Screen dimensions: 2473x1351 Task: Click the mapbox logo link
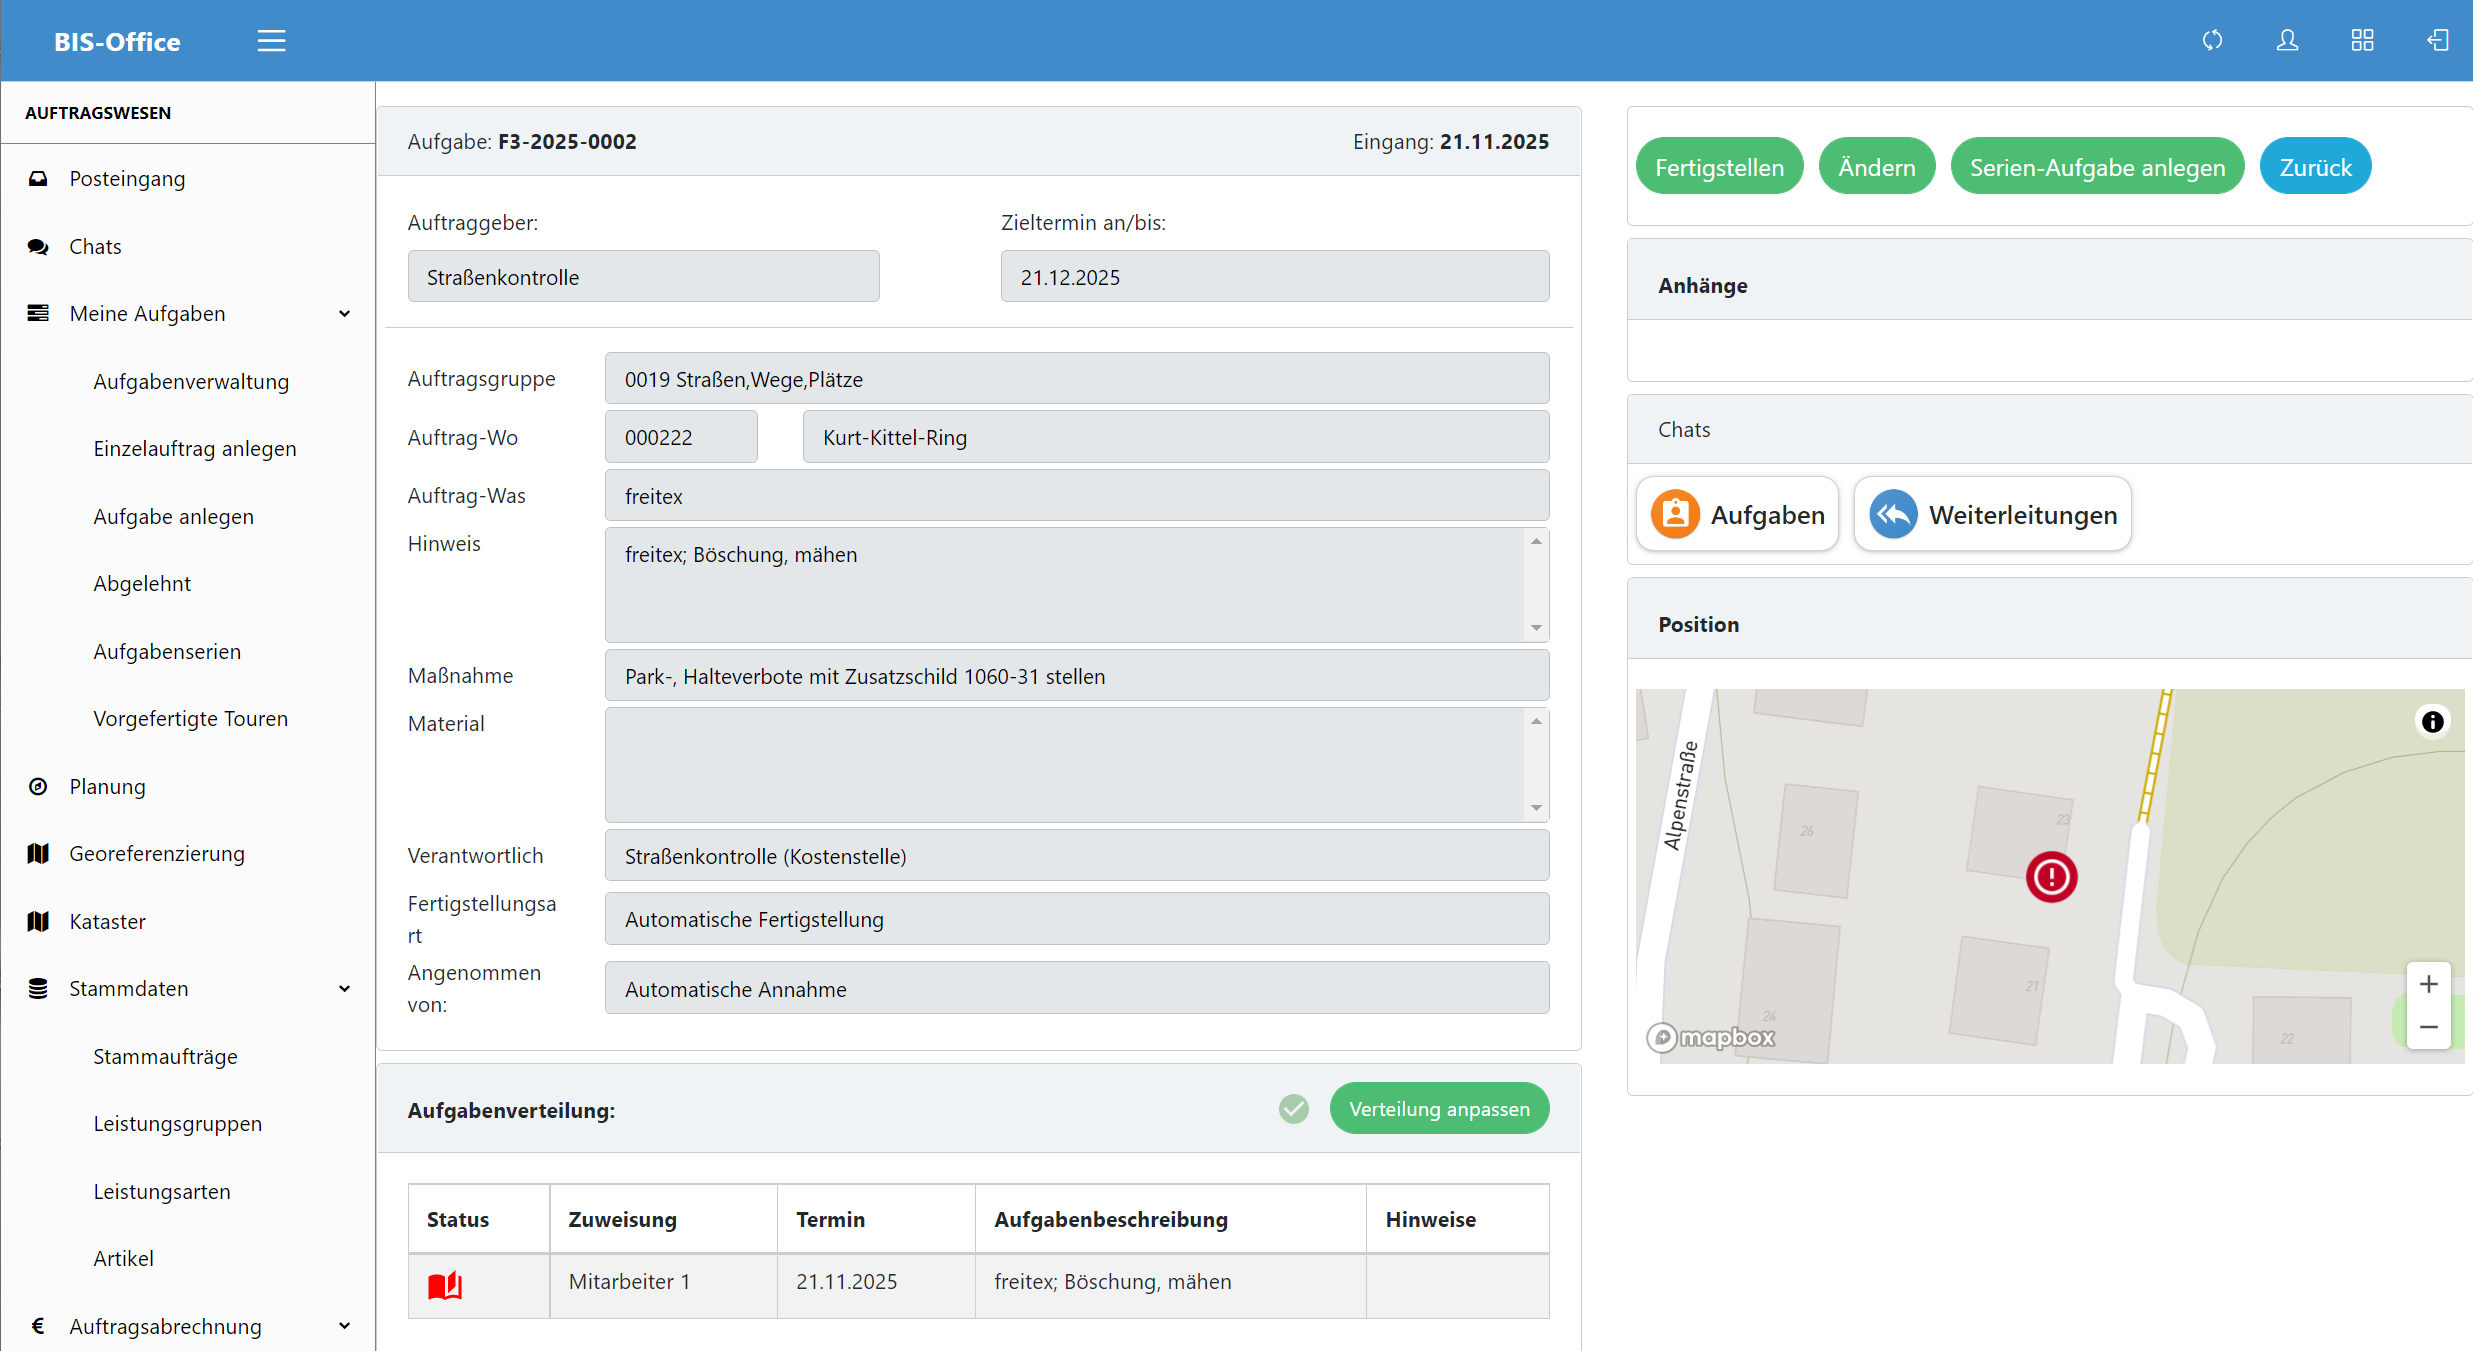coord(1711,1037)
